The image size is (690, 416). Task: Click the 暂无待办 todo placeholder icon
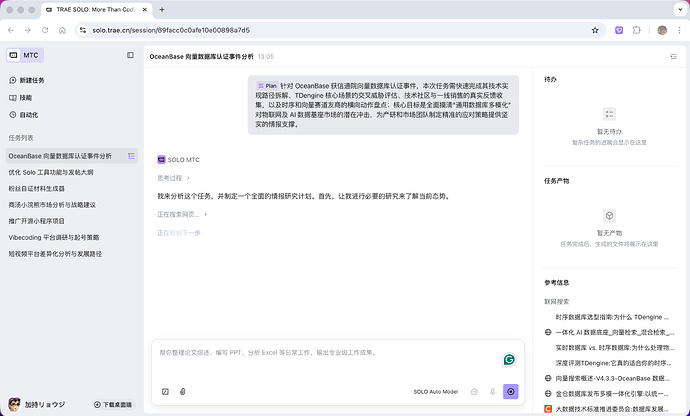pos(609,114)
